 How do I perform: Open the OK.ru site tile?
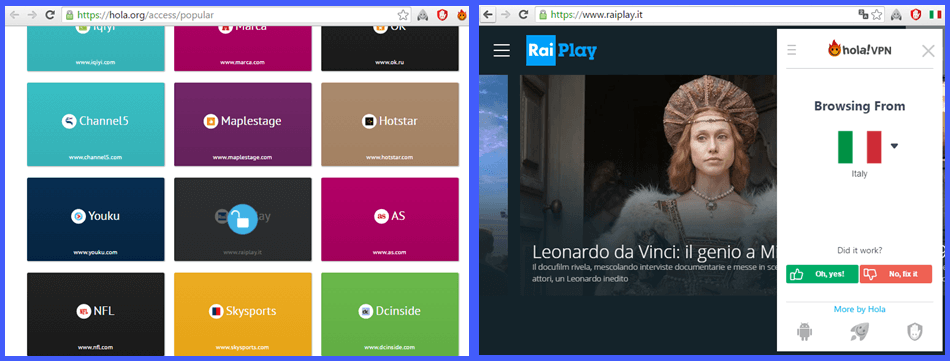[390, 48]
